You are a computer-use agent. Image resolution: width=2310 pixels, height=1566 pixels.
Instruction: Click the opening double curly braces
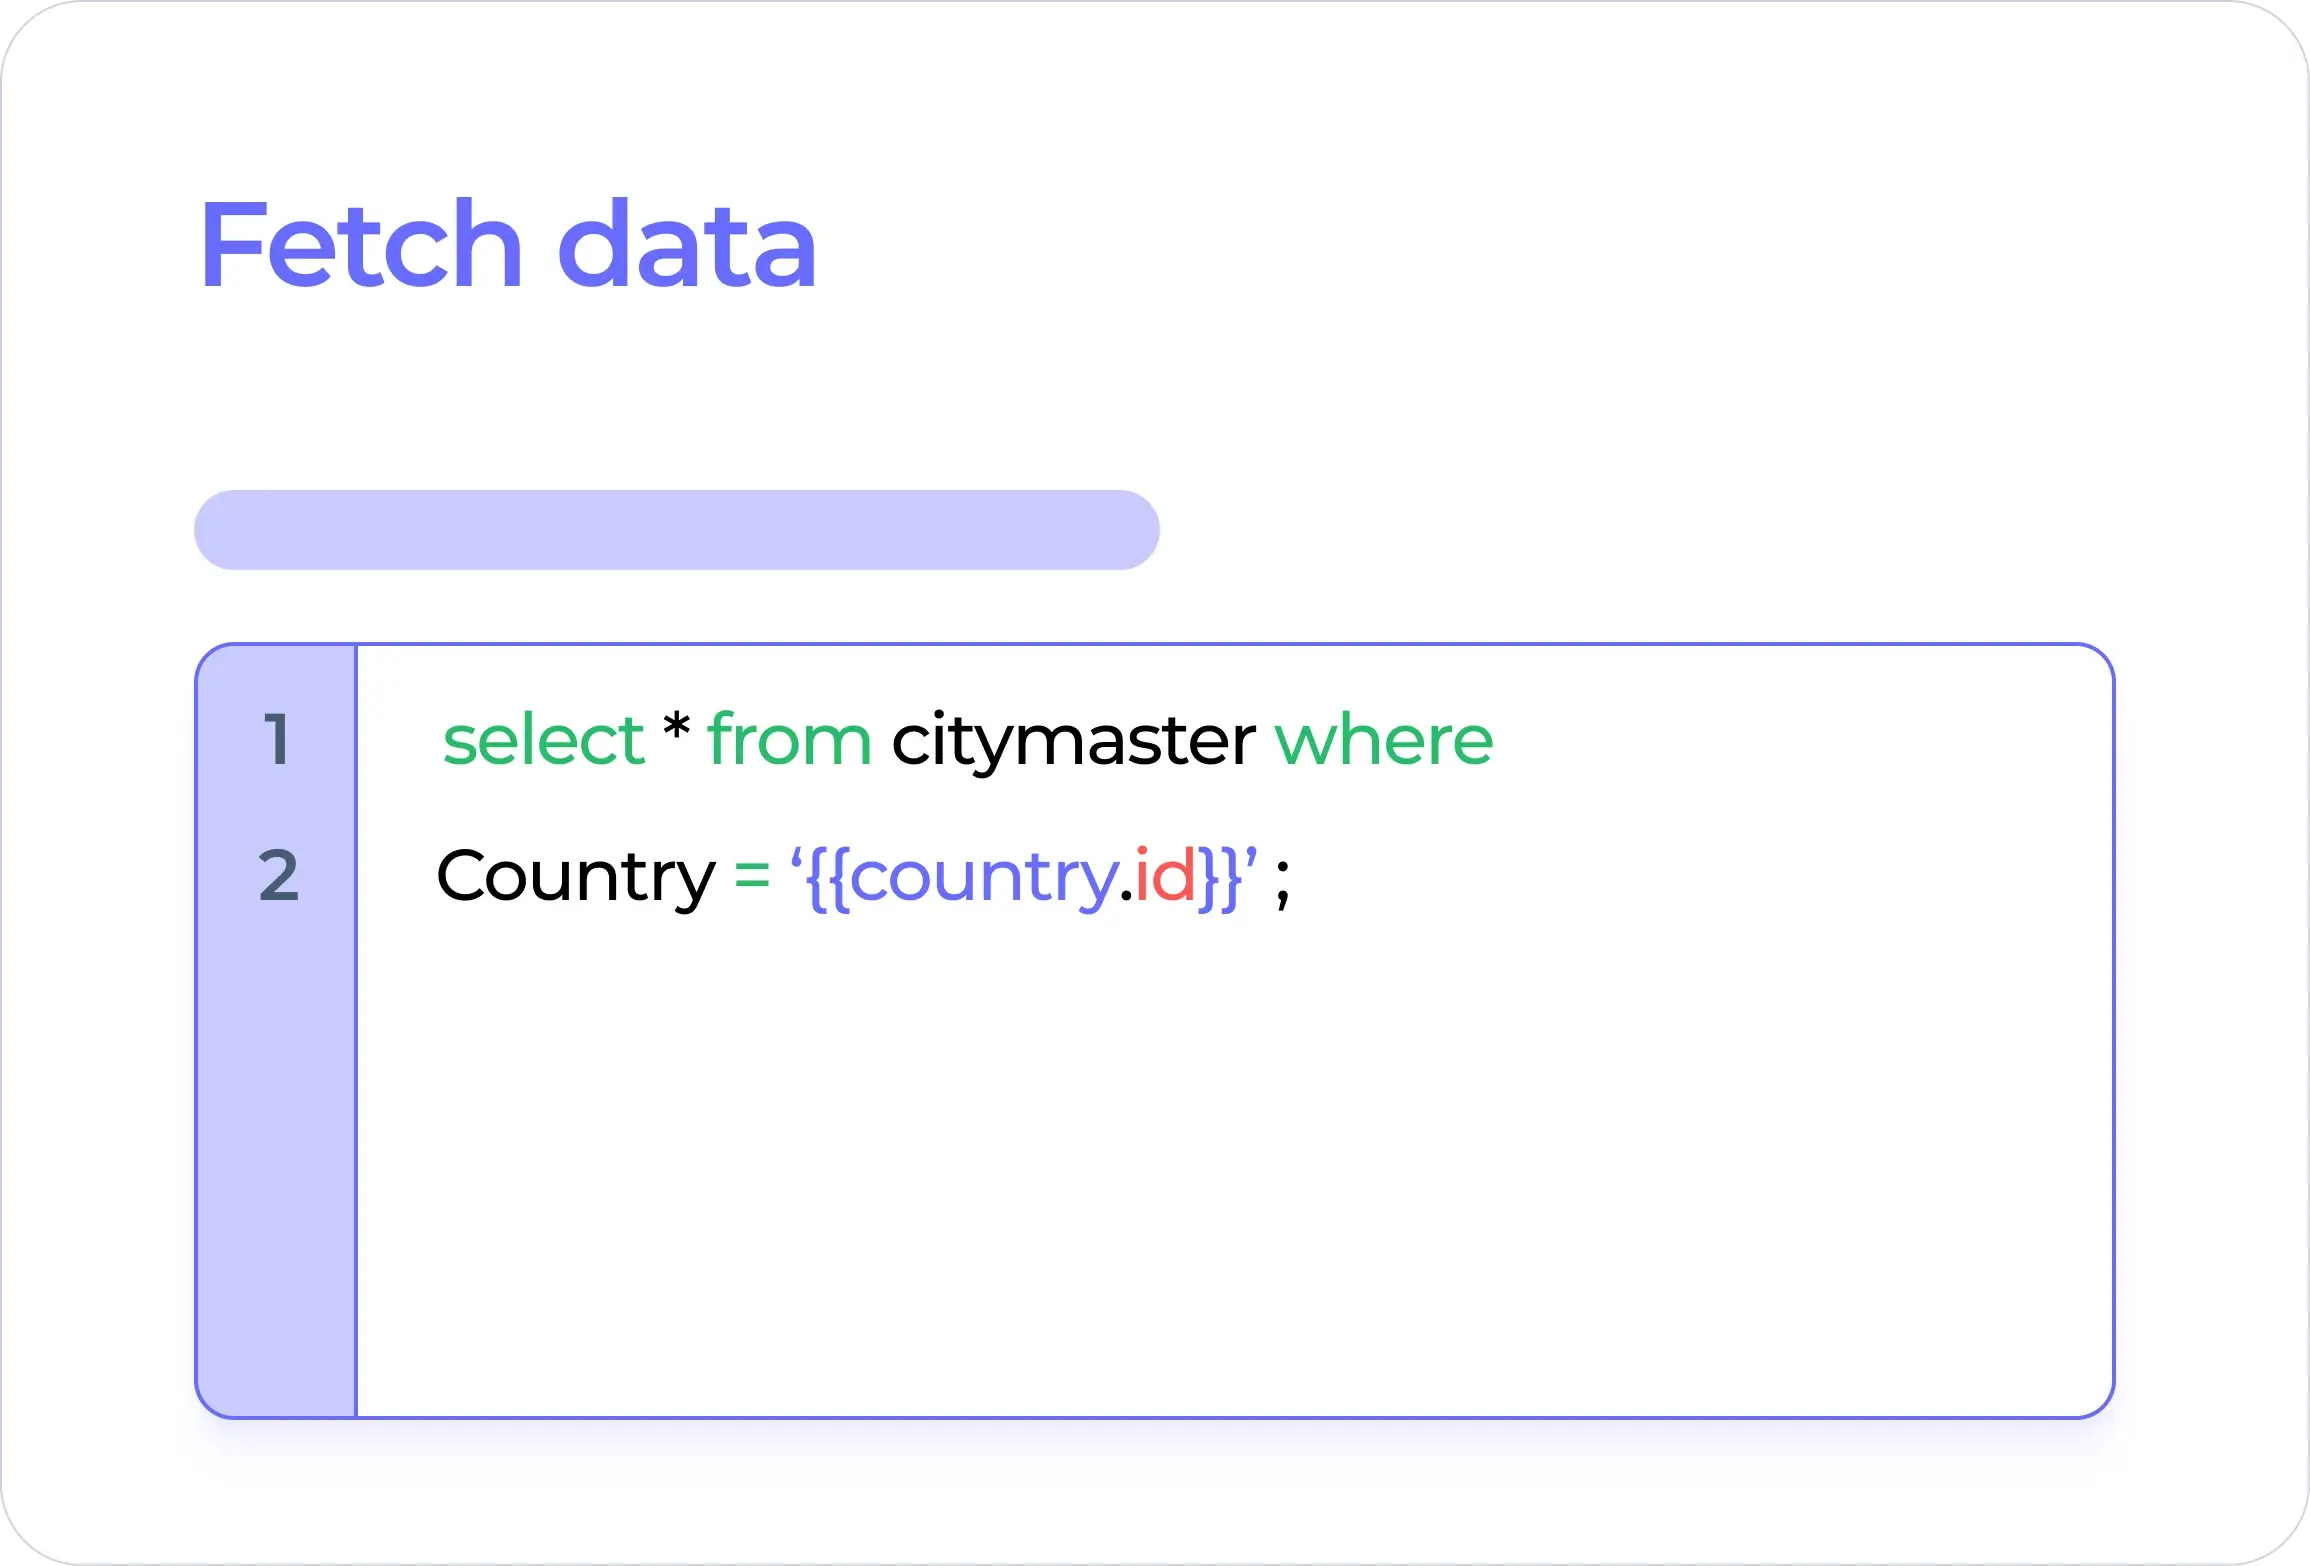(x=828, y=878)
